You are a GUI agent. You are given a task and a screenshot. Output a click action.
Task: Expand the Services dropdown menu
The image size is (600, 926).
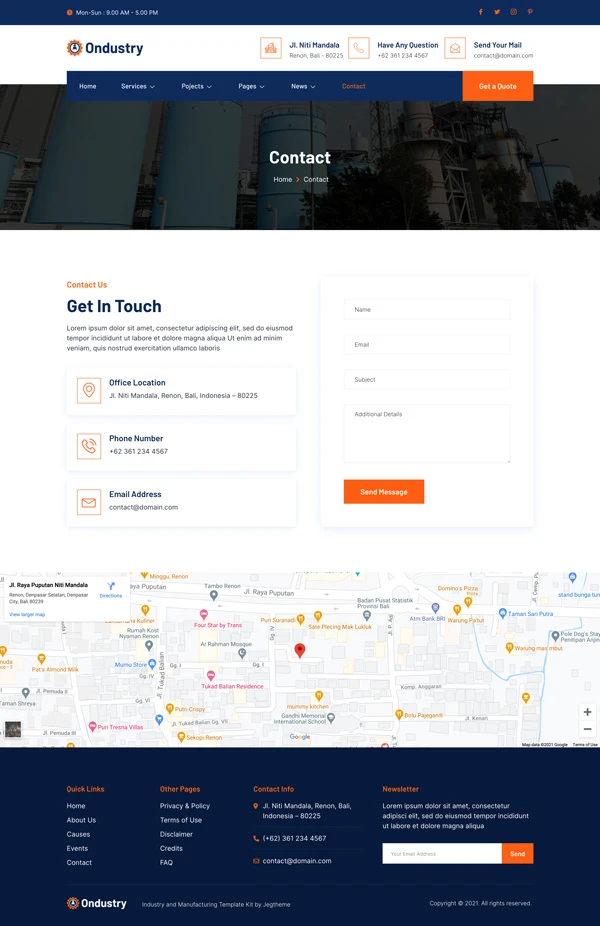(138, 86)
